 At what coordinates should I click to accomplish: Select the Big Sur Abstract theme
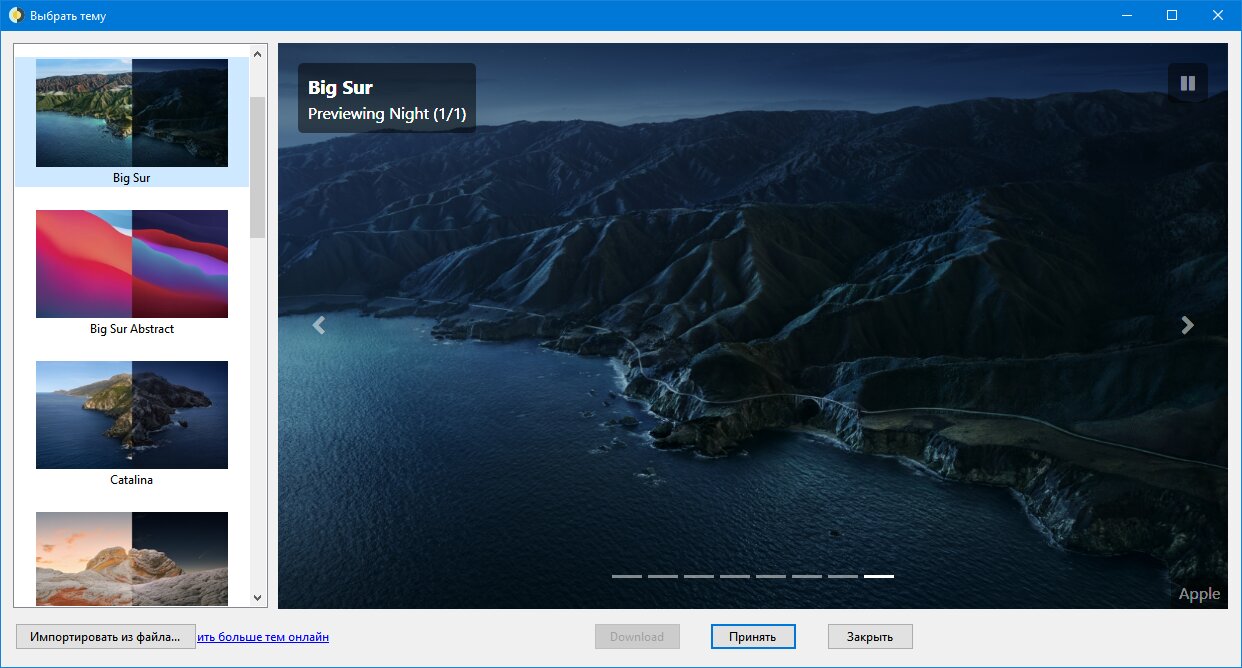pyautogui.click(x=132, y=264)
